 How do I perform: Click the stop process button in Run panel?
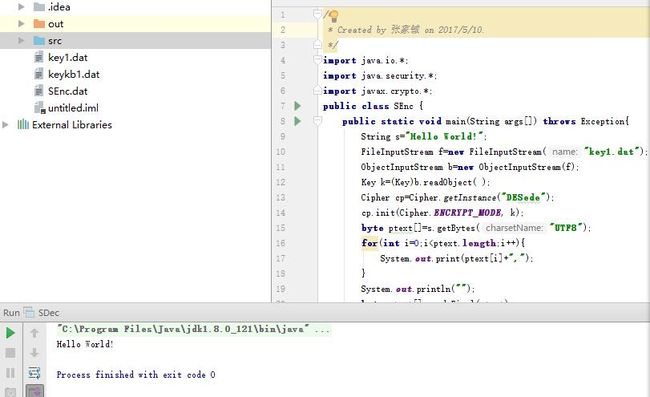click(10, 353)
